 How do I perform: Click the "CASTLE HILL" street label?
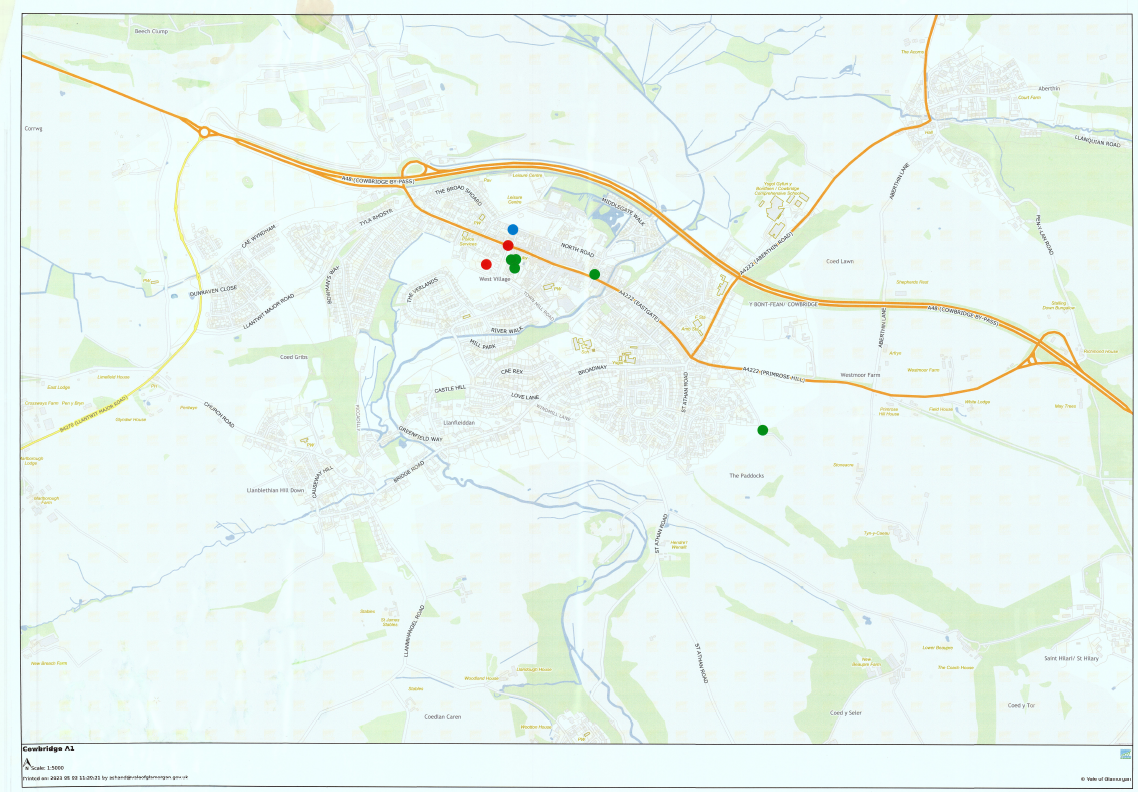(x=450, y=390)
